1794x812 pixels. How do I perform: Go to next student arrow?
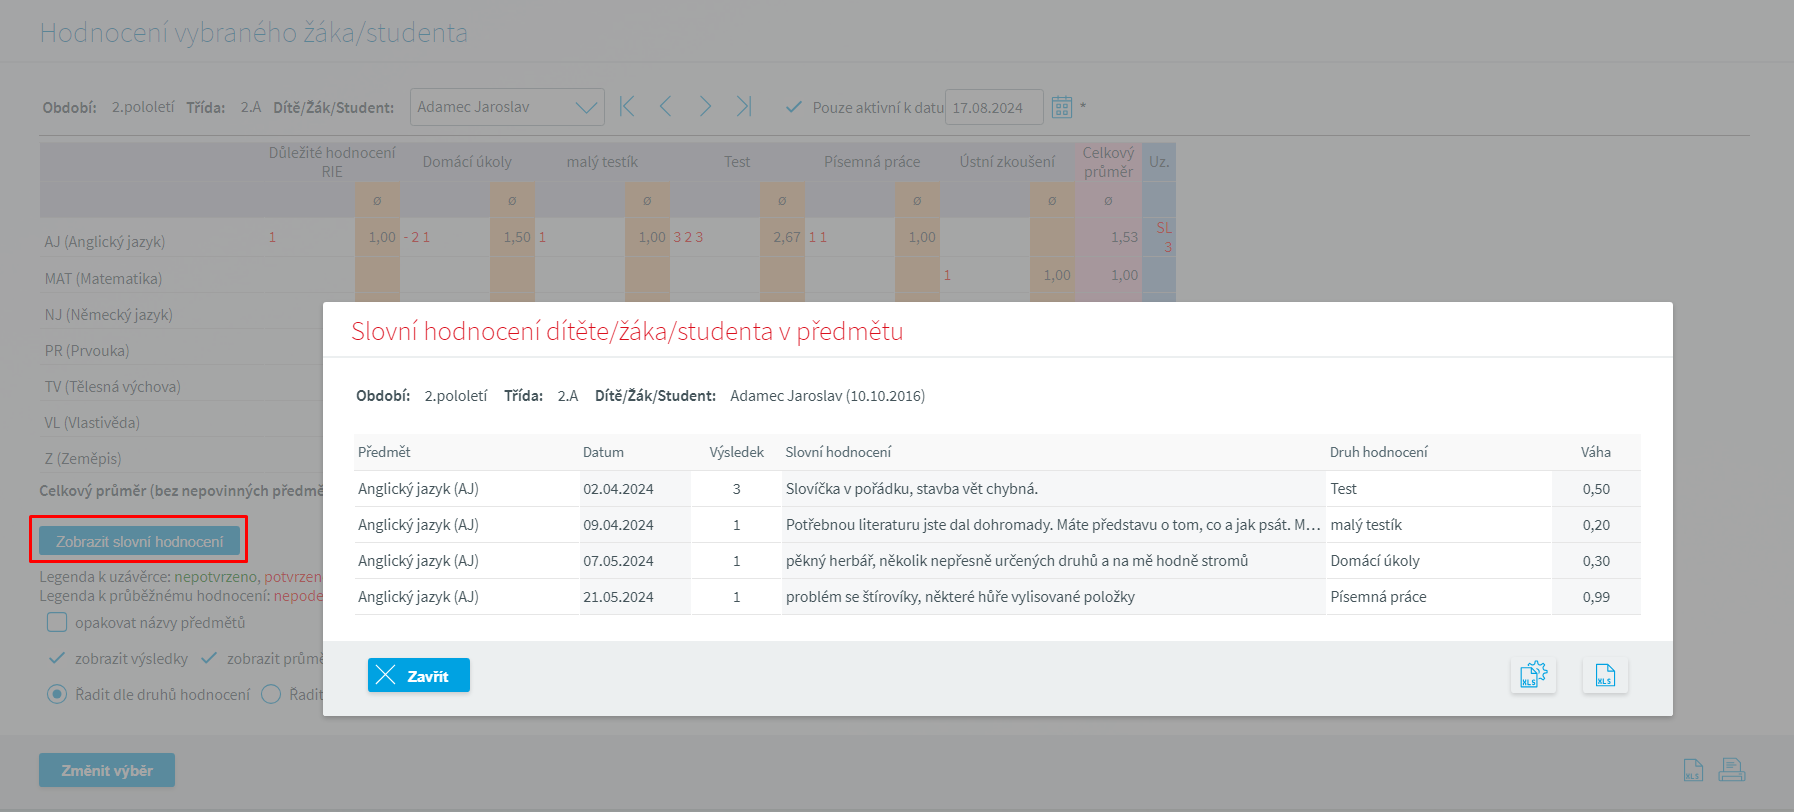click(x=705, y=107)
